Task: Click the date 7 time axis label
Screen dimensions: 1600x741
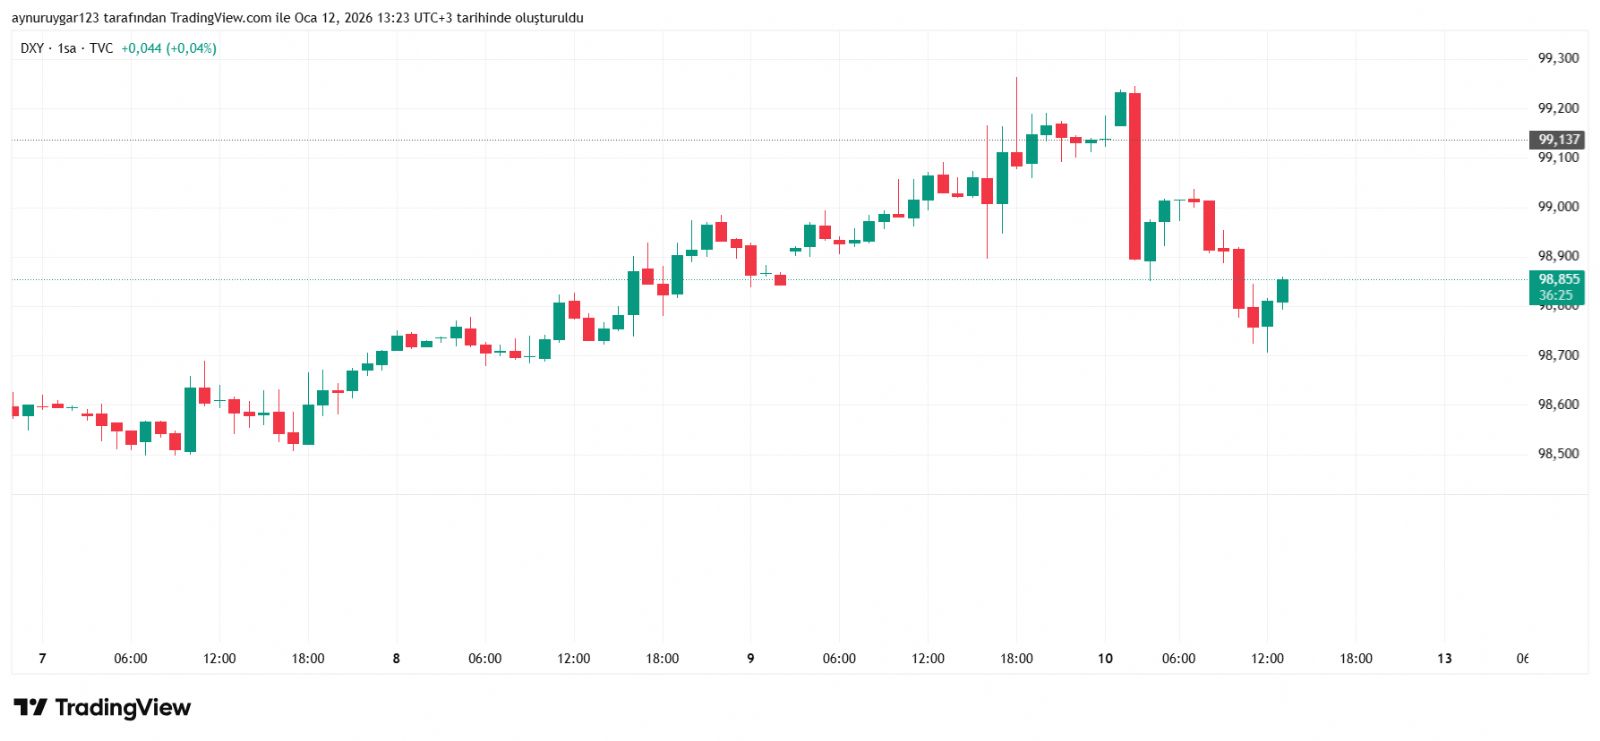Action: point(42,658)
